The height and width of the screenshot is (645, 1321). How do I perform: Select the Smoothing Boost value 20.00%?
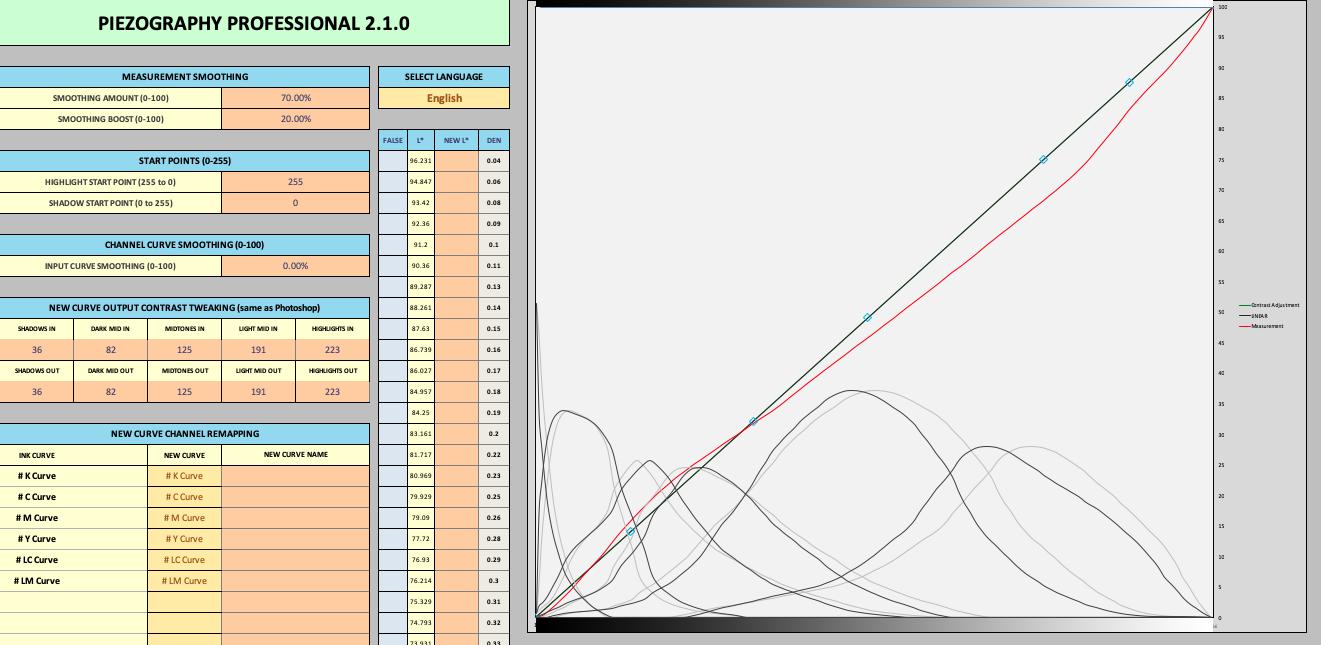[295, 119]
